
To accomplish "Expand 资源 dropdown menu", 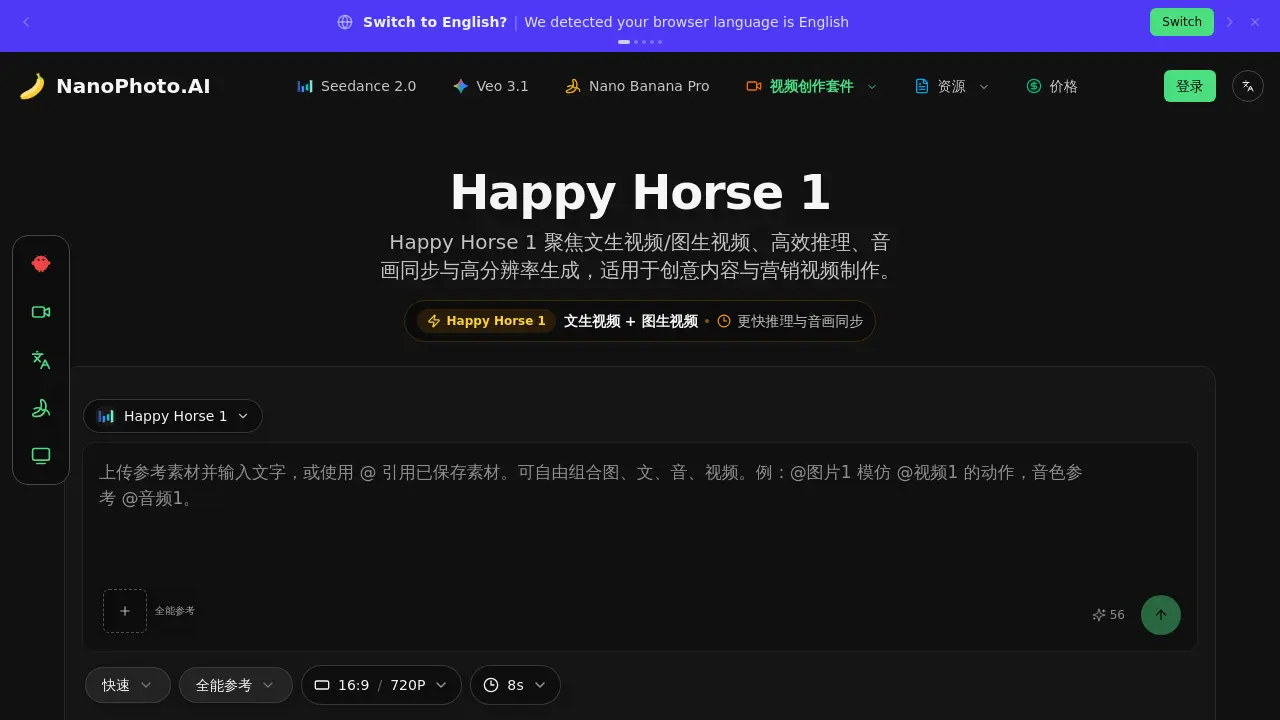I will pyautogui.click(x=952, y=86).
